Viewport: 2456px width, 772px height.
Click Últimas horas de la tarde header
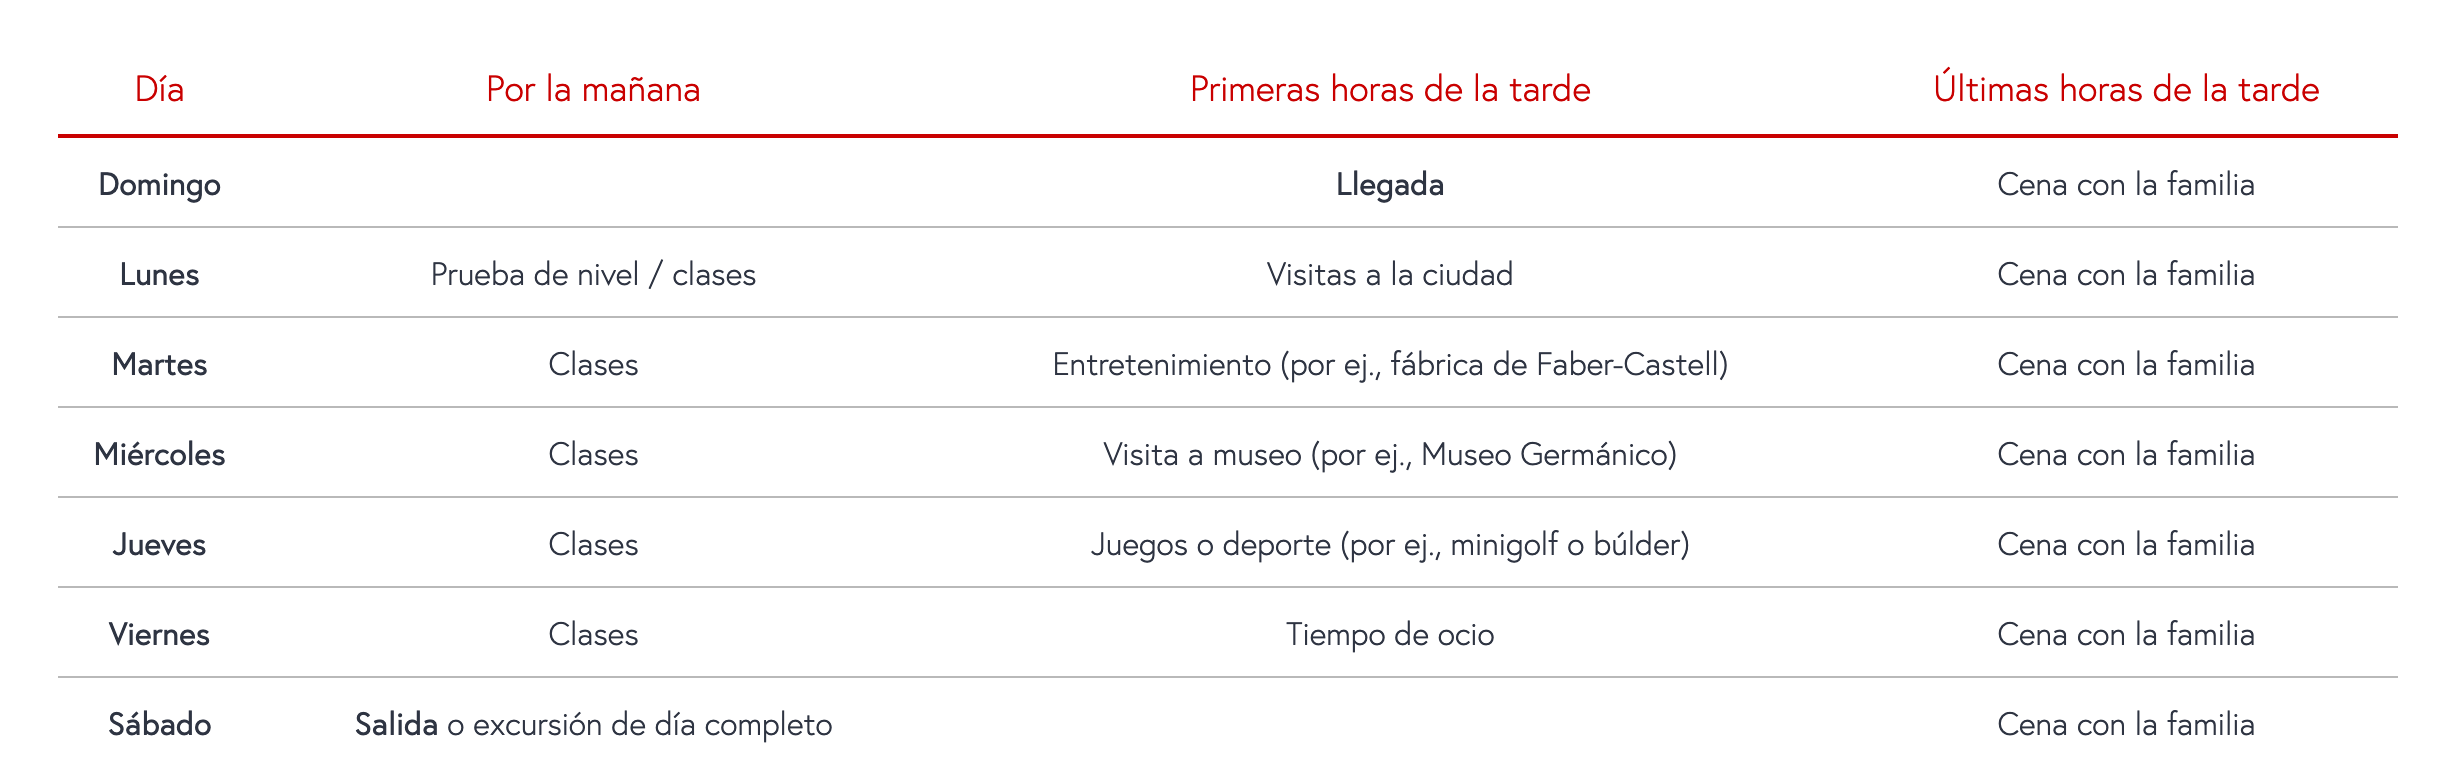(2126, 90)
